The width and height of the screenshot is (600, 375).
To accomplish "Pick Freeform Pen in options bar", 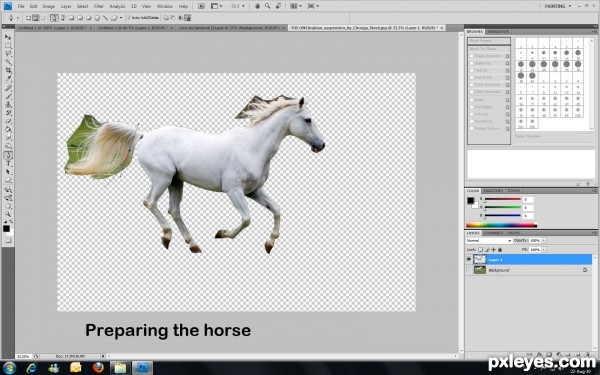I will (x=63, y=18).
